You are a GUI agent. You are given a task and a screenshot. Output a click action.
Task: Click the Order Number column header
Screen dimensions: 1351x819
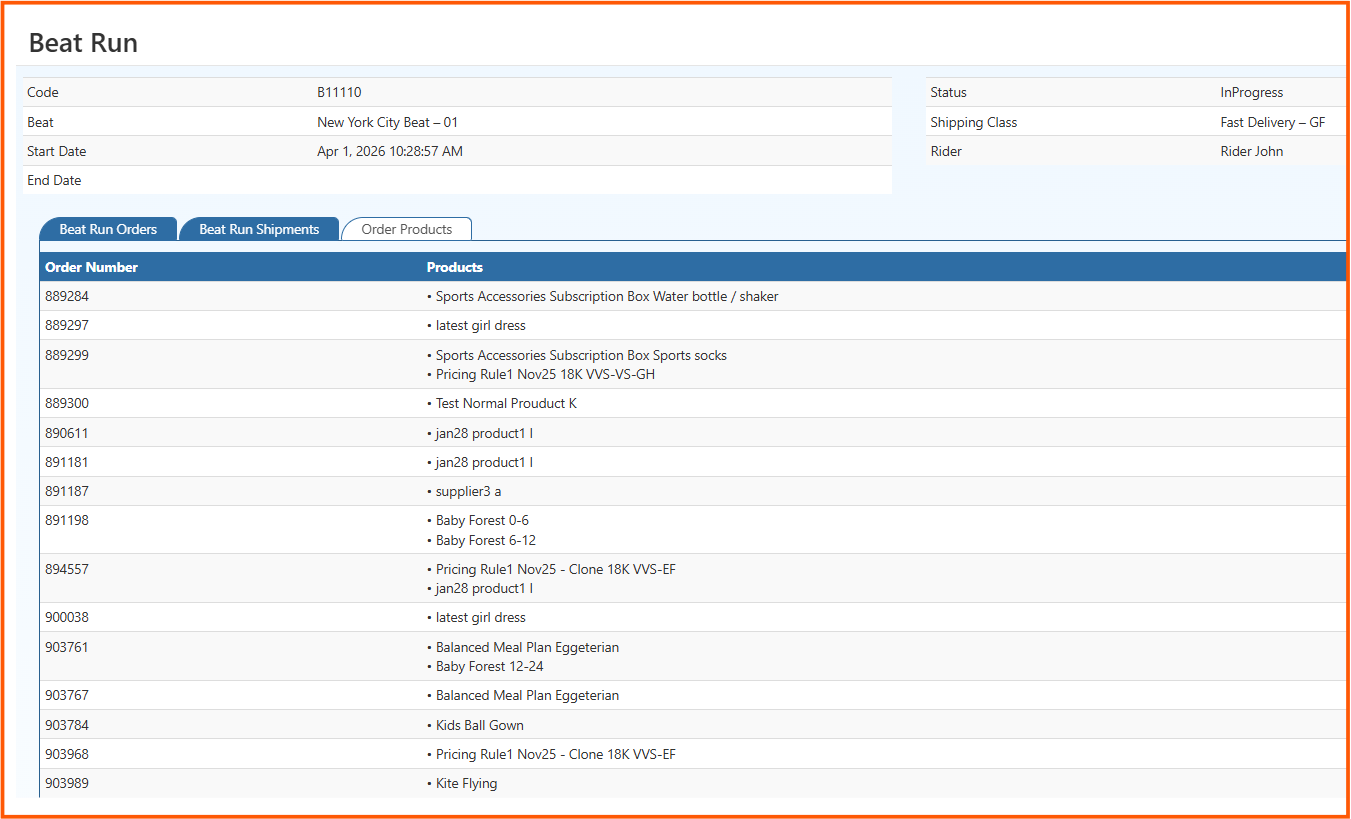click(x=91, y=267)
